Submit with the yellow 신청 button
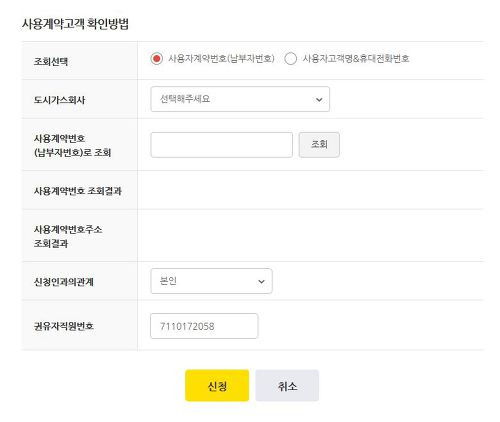Image resolution: width=500 pixels, height=422 pixels. click(x=217, y=386)
